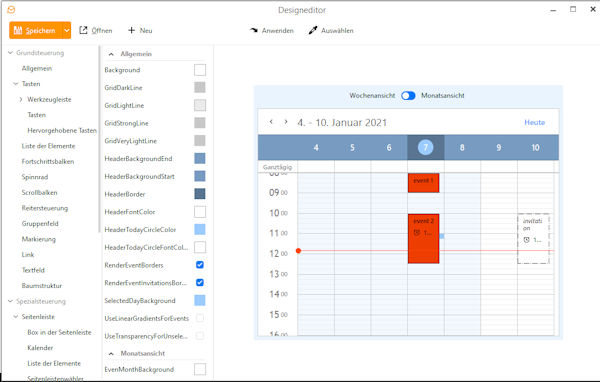The image size is (600, 382).
Task: Select the Auswählen eyedropper tool
Action: [x=331, y=30]
